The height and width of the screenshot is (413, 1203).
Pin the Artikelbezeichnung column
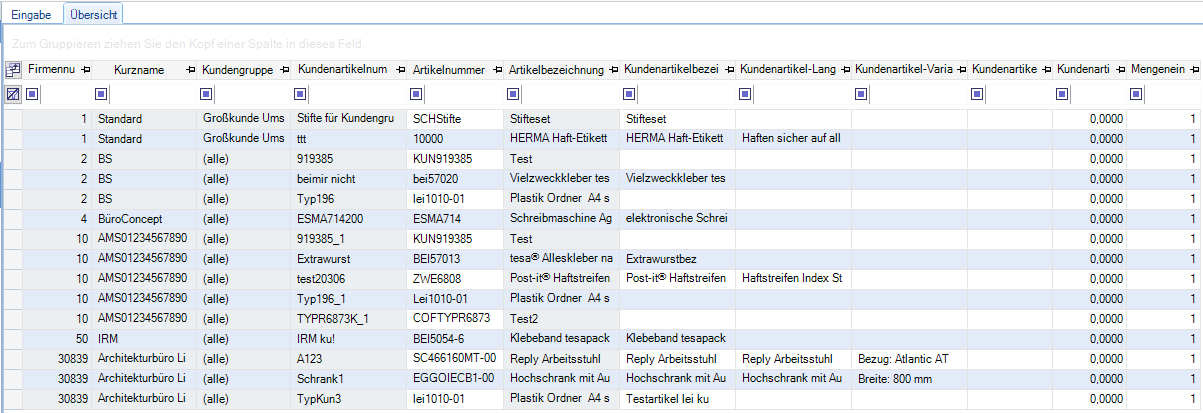click(x=613, y=70)
